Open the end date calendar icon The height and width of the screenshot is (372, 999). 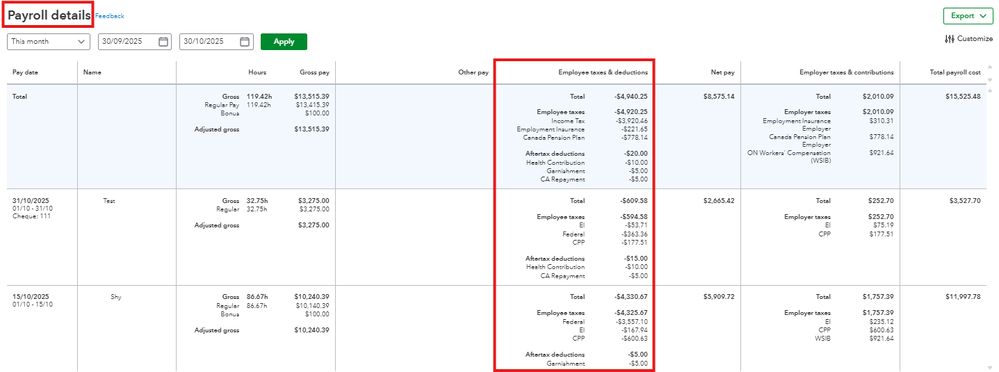point(245,41)
